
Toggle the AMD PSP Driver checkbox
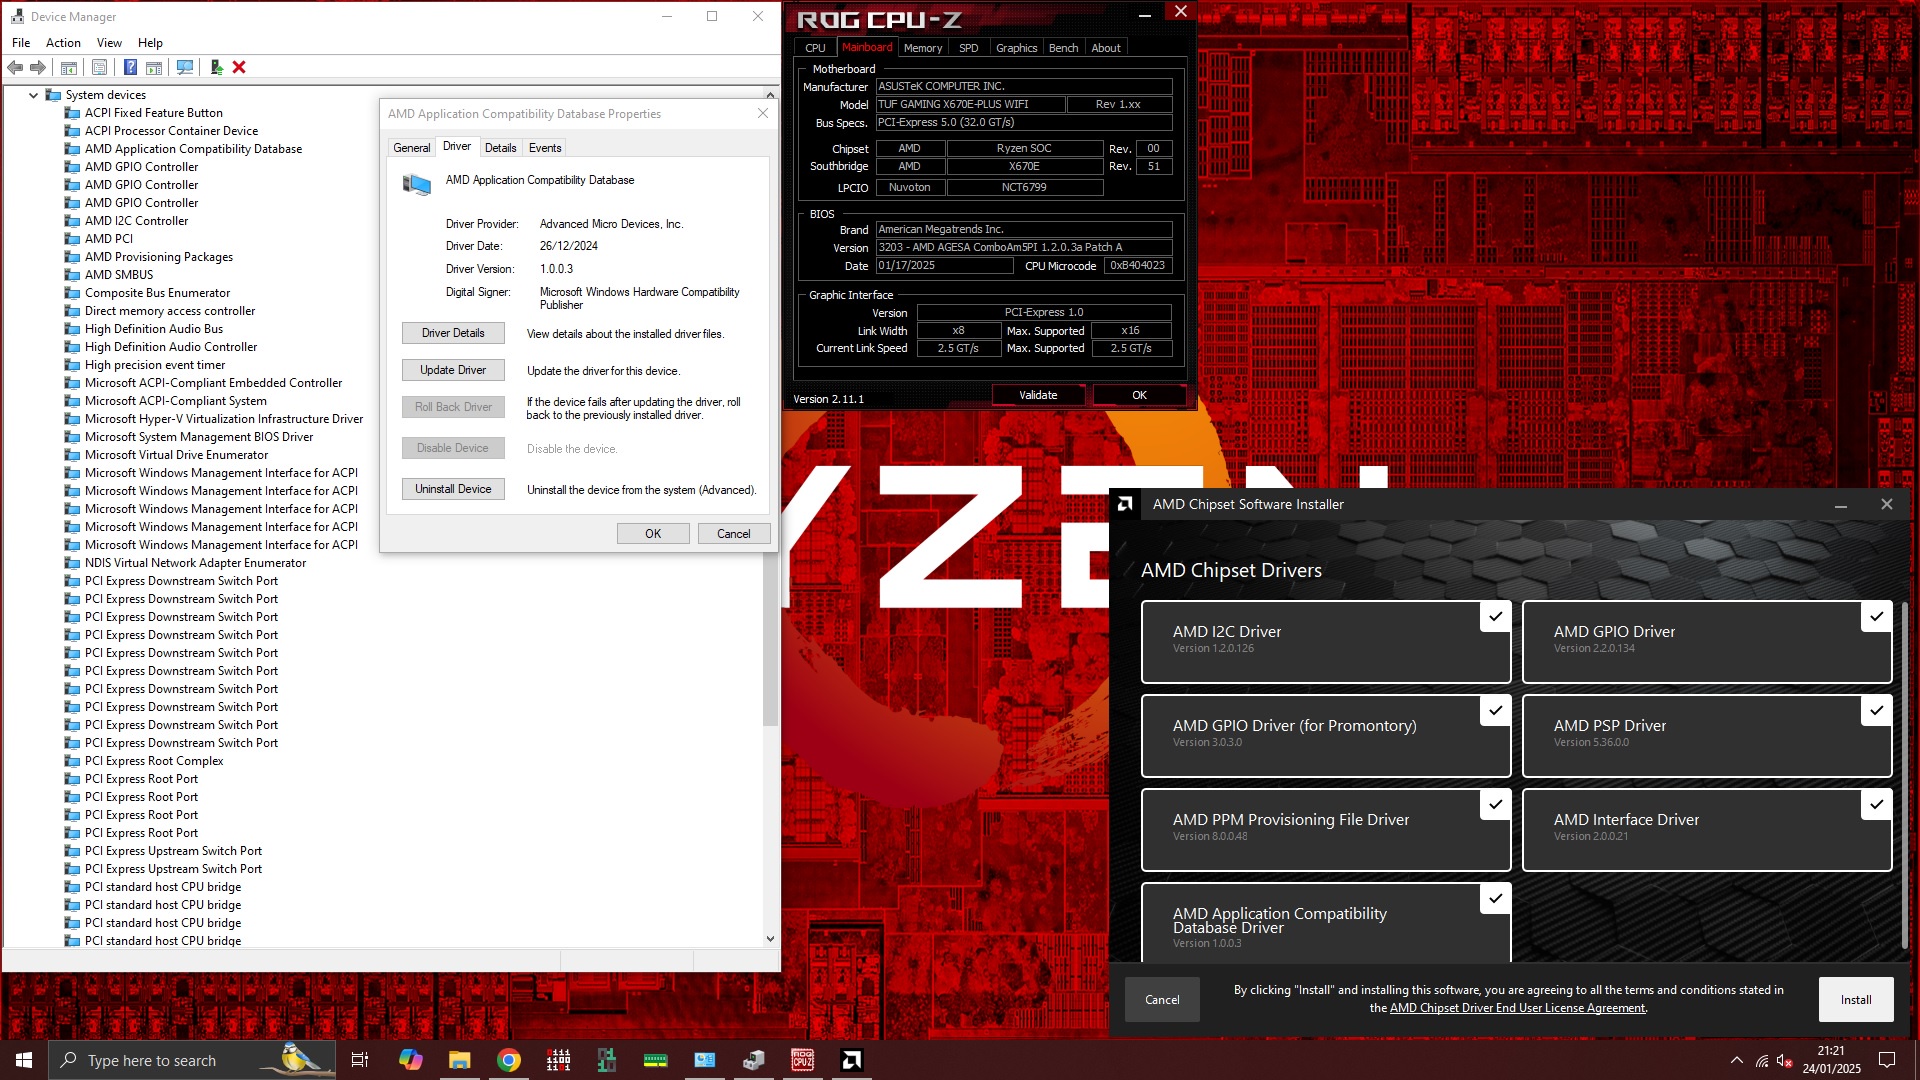click(x=1876, y=711)
